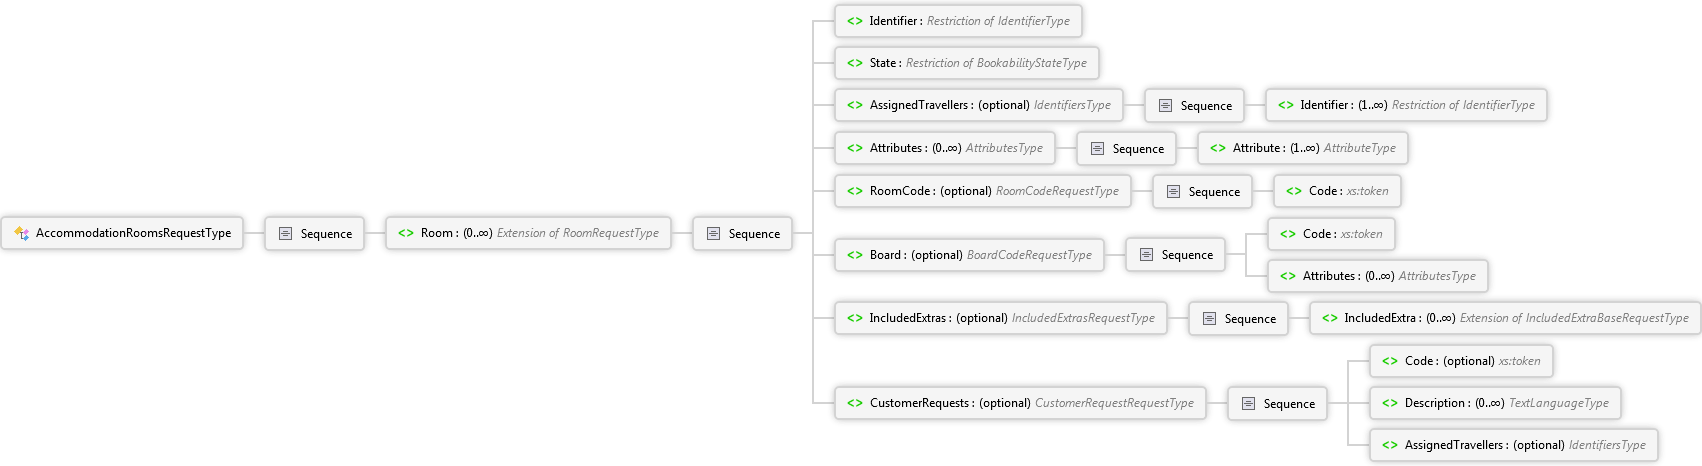Select the Attributes AttributesType node under Room
Screen dimensions: 1702x466
pos(944,148)
